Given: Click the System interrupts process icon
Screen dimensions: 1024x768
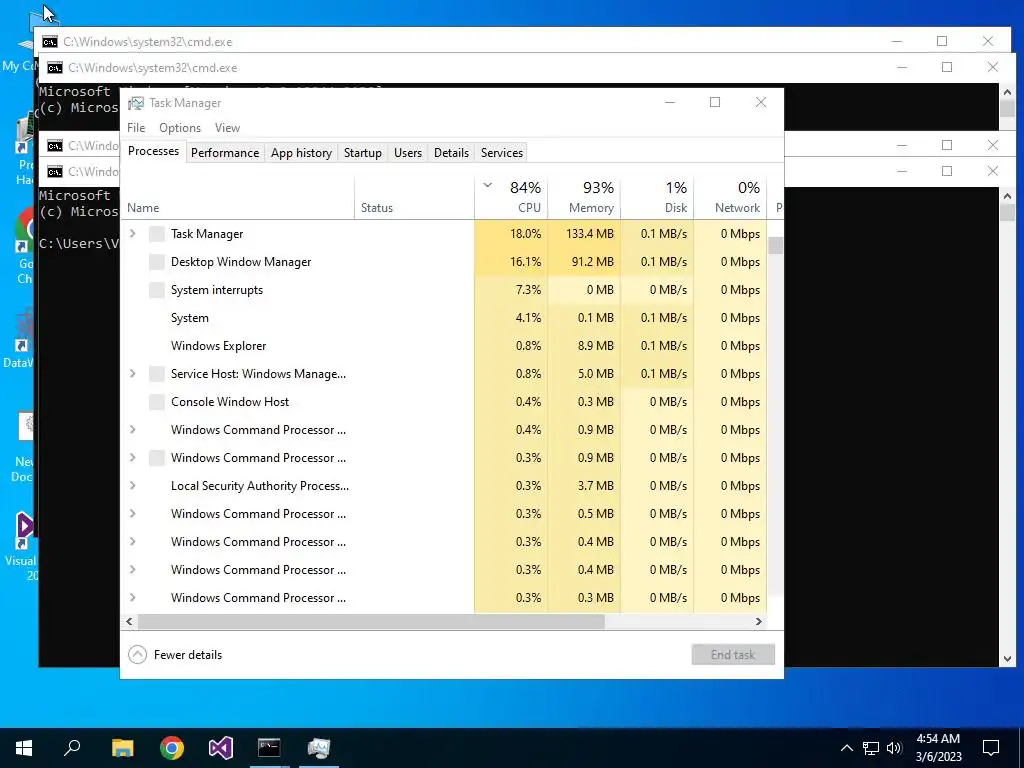Looking at the screenshot, I should (157, 290).
